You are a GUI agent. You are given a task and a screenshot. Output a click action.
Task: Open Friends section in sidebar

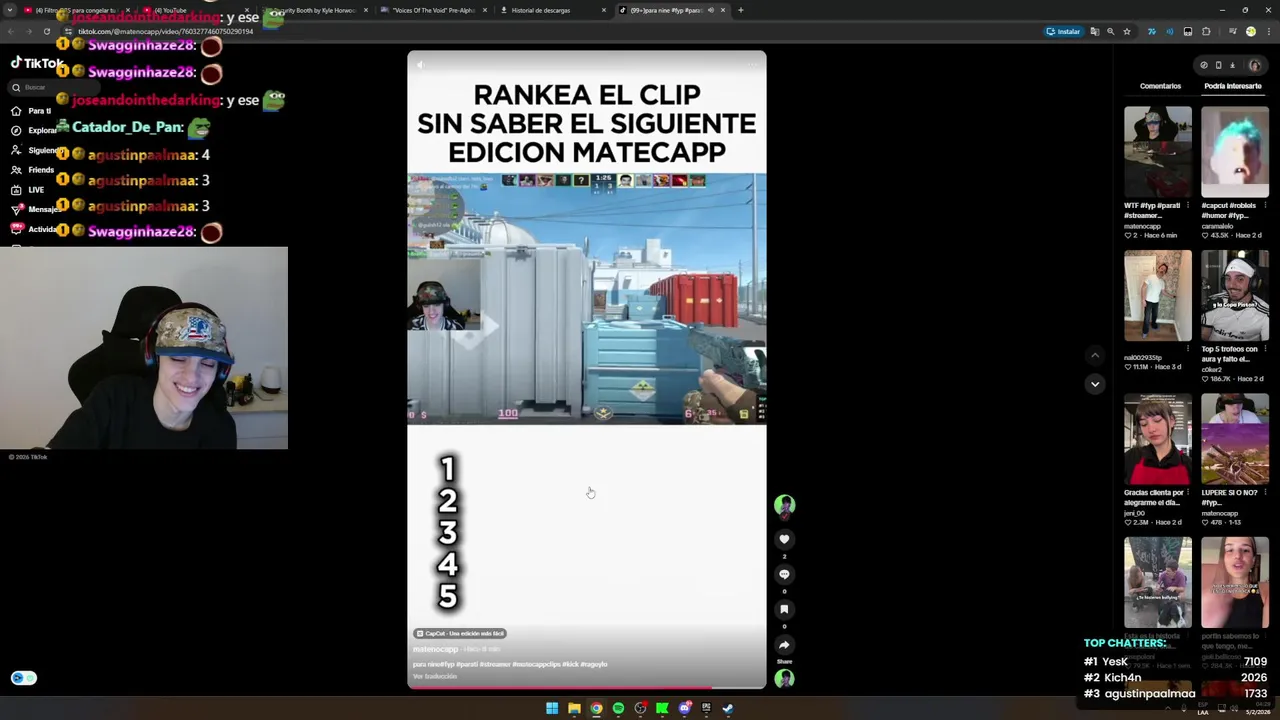click(33, 170)
